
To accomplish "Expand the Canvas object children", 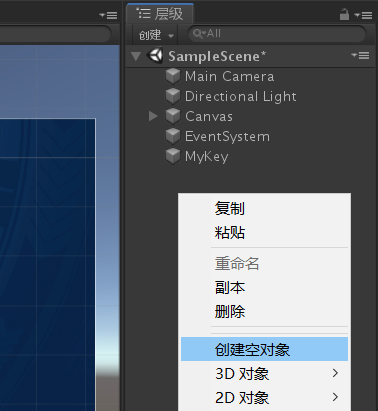I will [153, 116].
